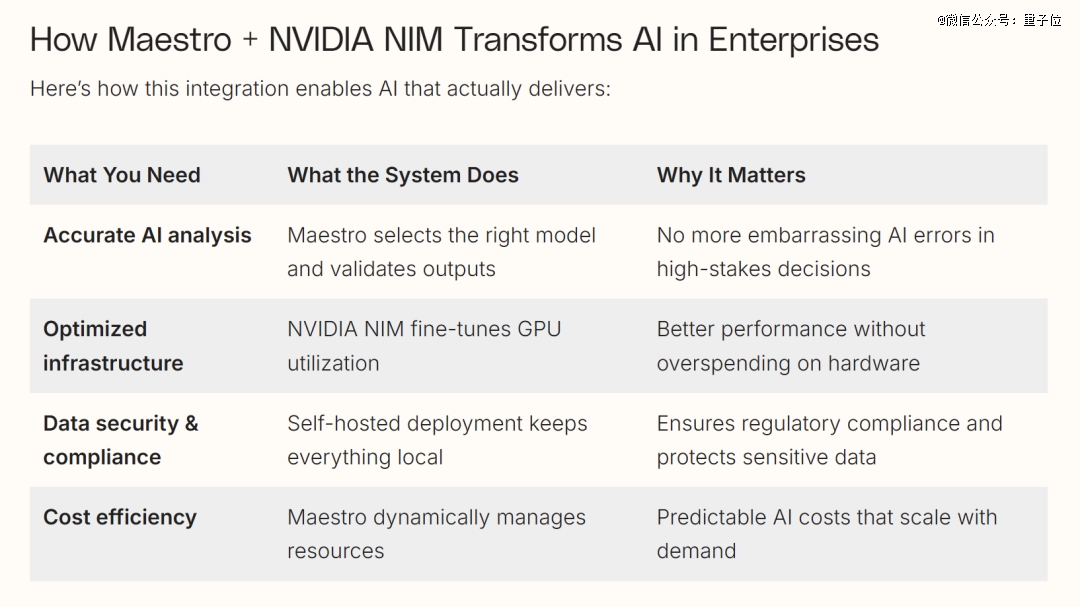Image resolution: width=1080 pixels, height=607 pixels.
Task: Select the 'What You Need' column header
Action: tap(122, 175)
